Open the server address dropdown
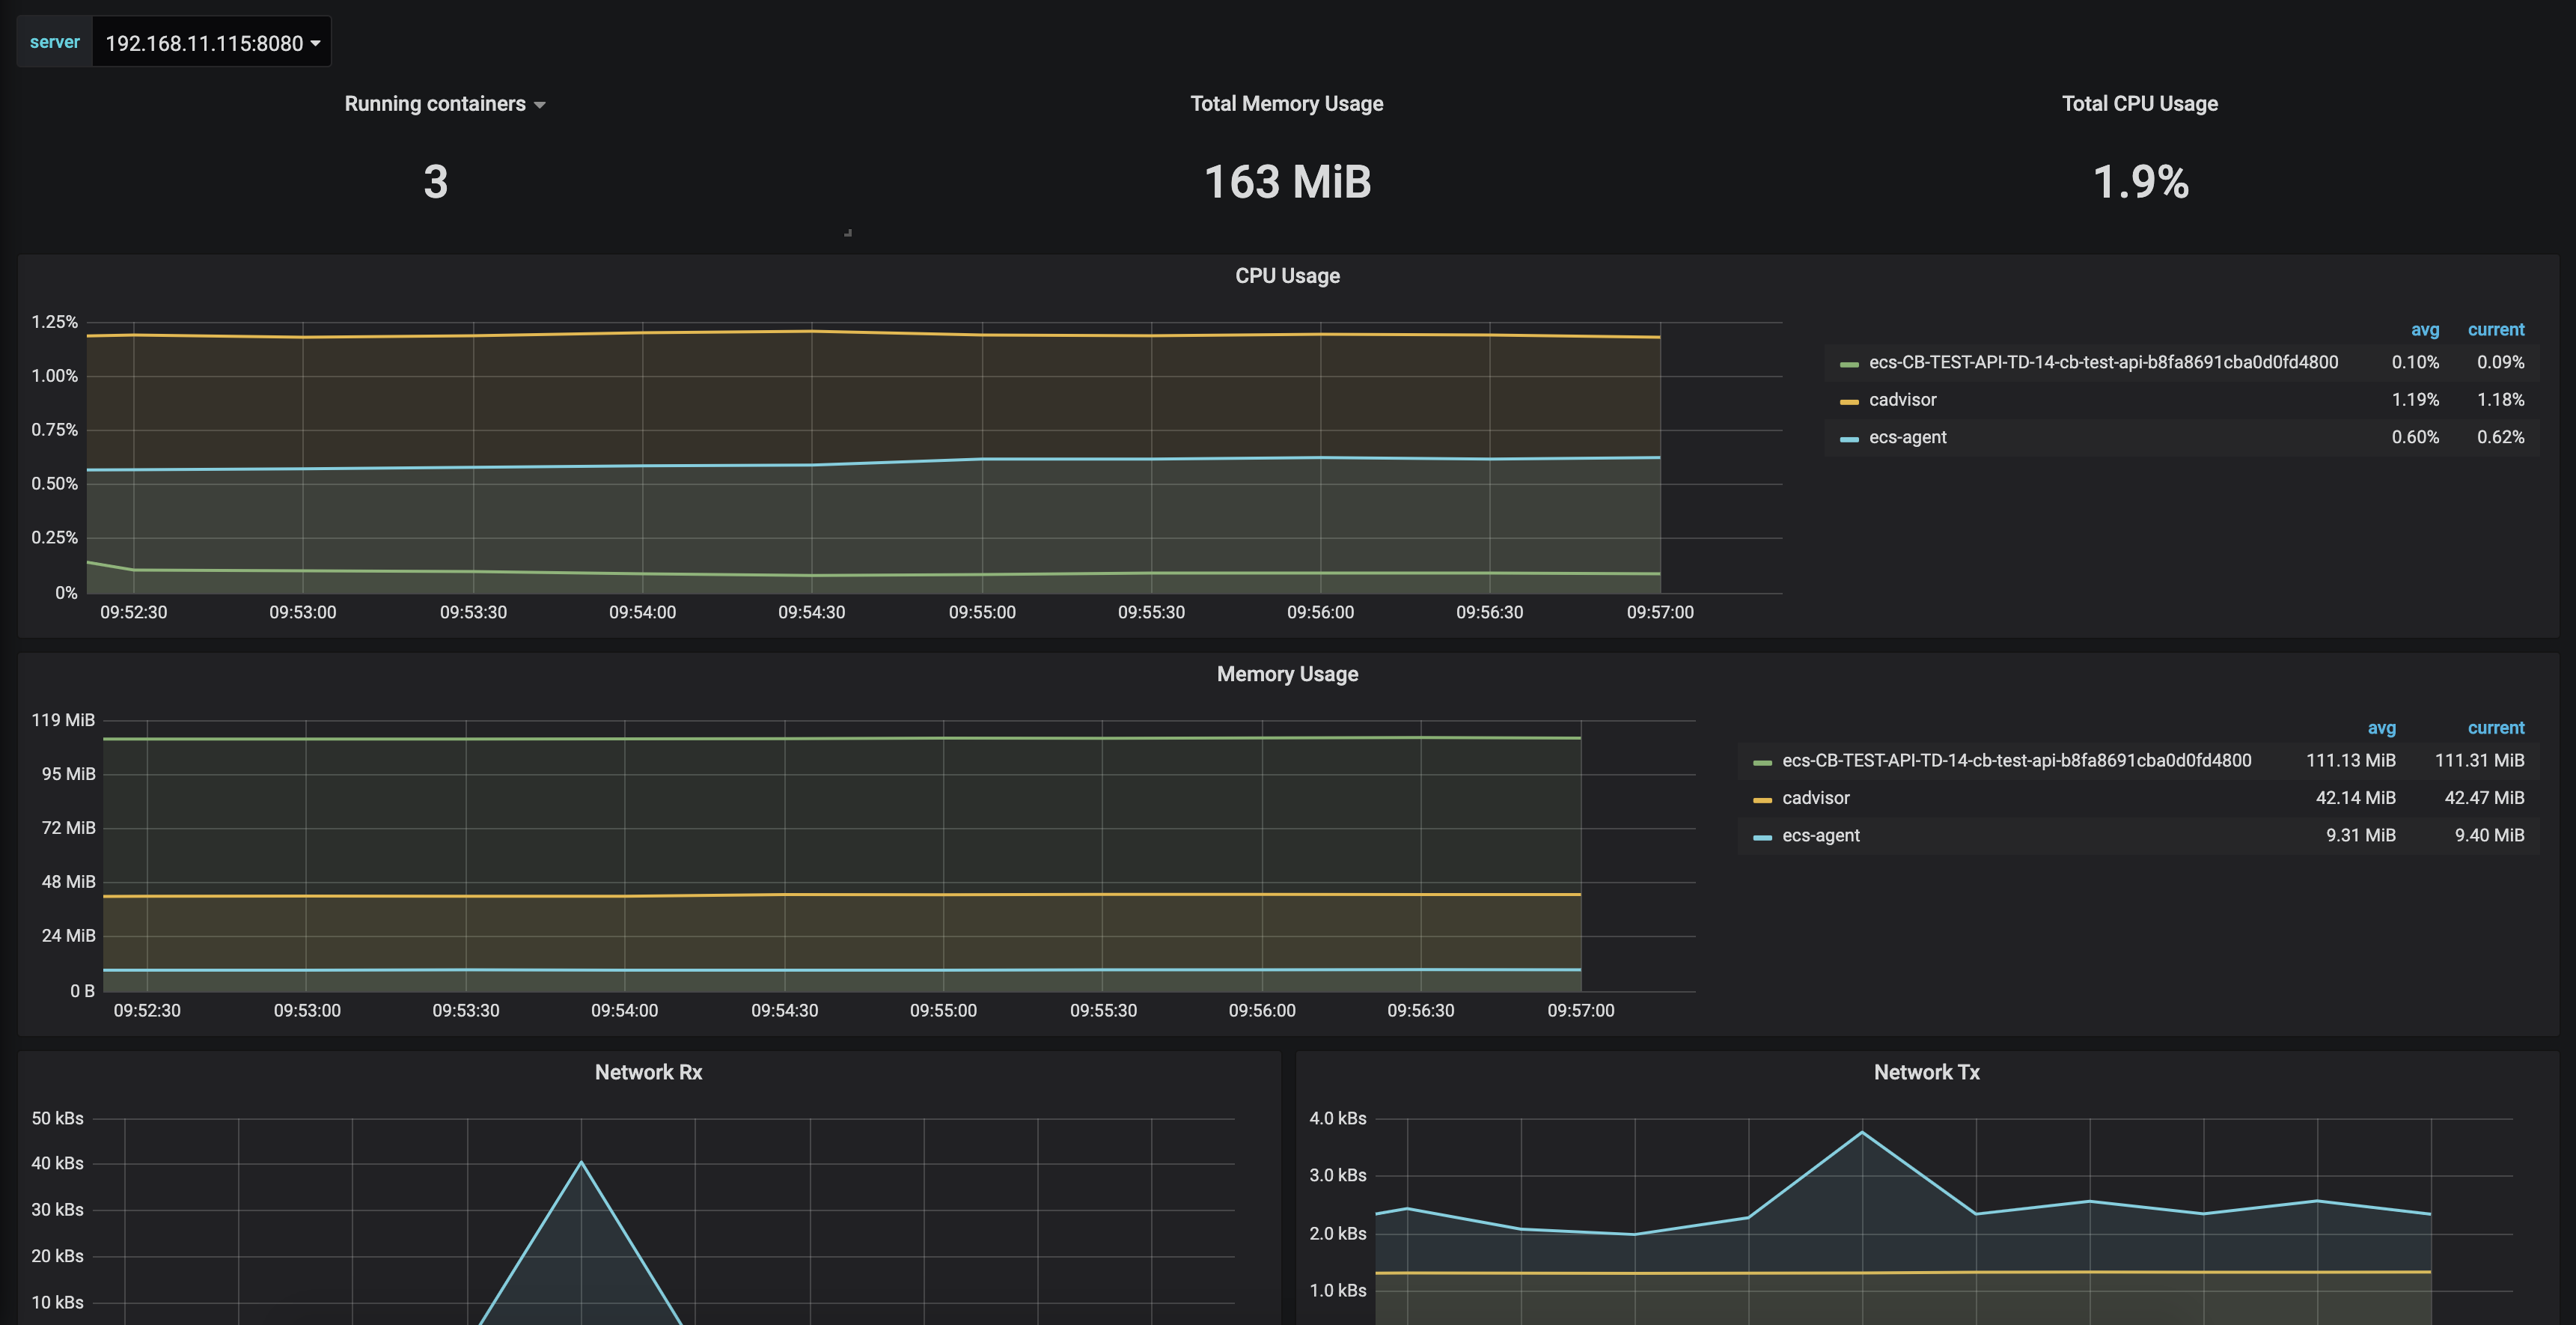 (x=211, y=43)
